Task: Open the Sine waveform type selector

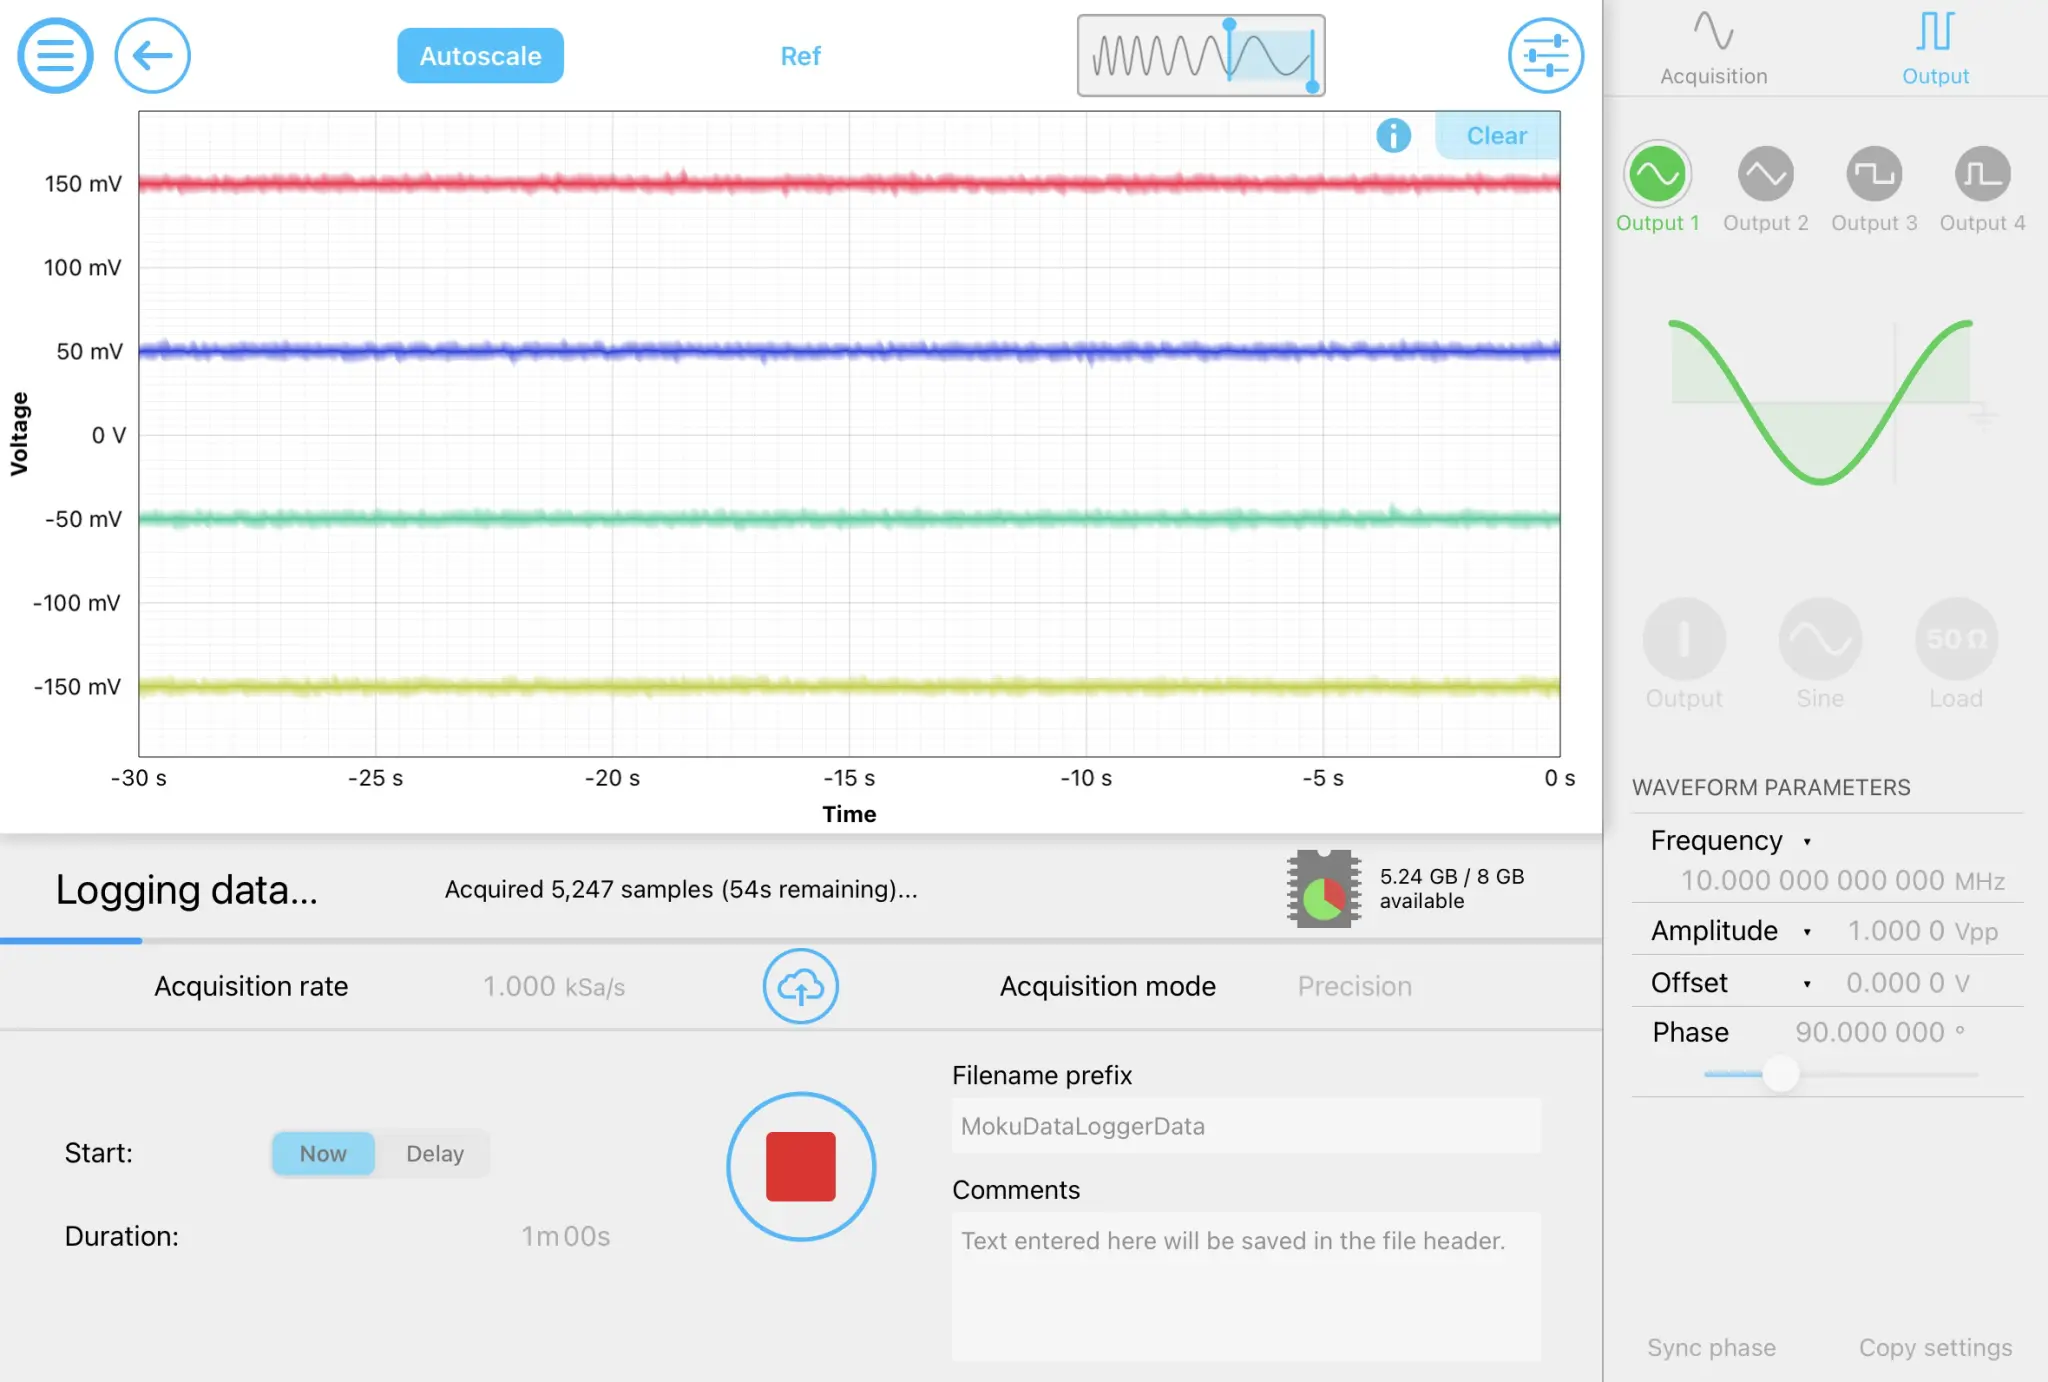Action: coord(1819,638)
